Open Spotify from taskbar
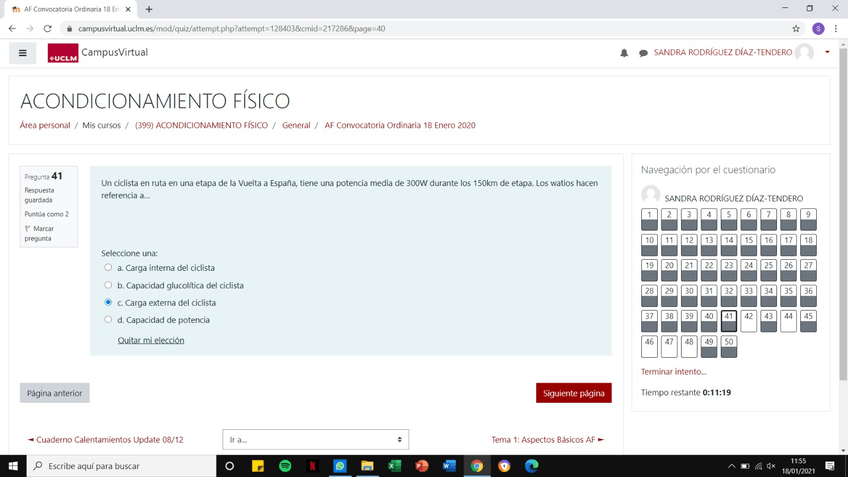Image resolution: width=848 pixels, height=477 pixels. (x=285, y=466)
